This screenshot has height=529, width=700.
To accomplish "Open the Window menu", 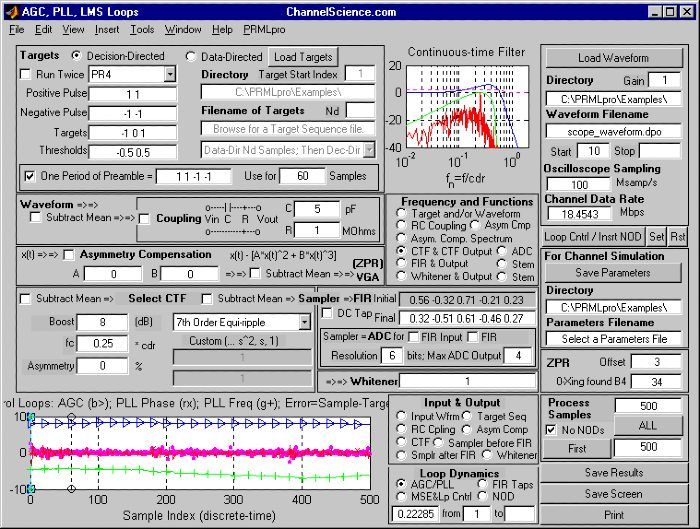I will click(x=183, y=29).
